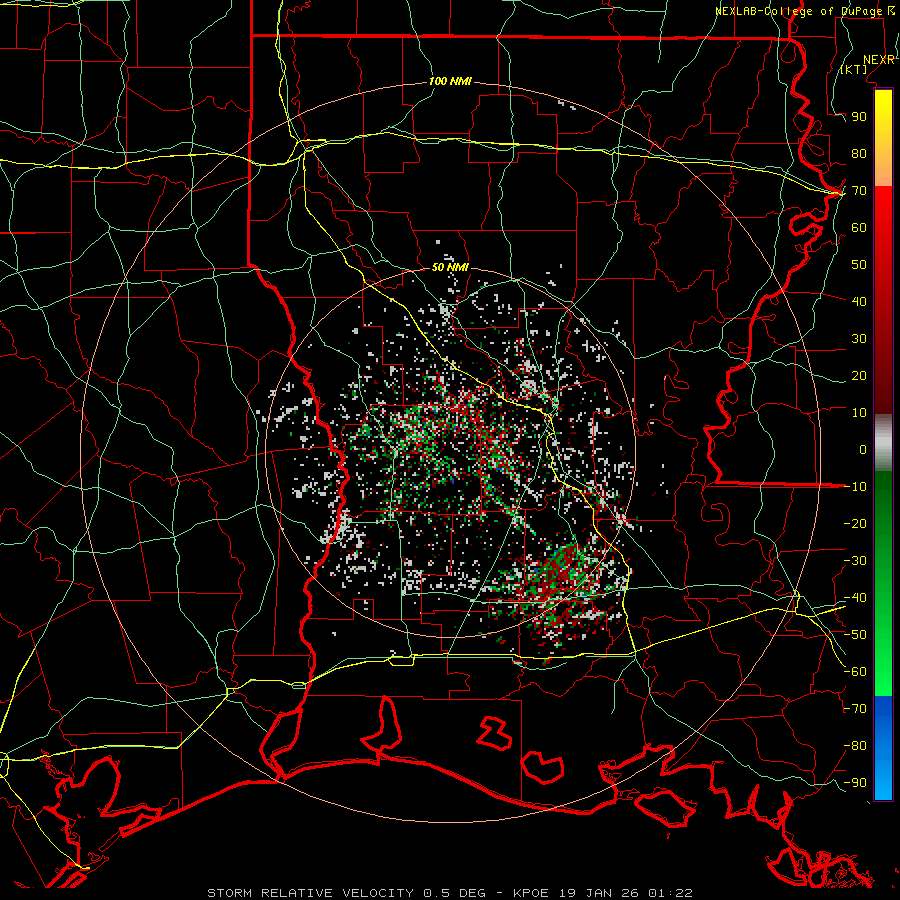The image size is (900, 900).
Task: Click the 10 value on the velocity scale
Action: click(x=859, y=413)
